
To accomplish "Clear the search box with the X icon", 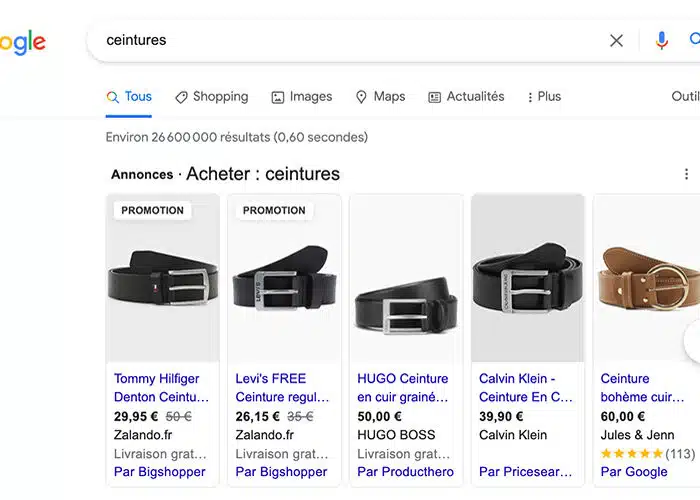I will click(616, 41).
